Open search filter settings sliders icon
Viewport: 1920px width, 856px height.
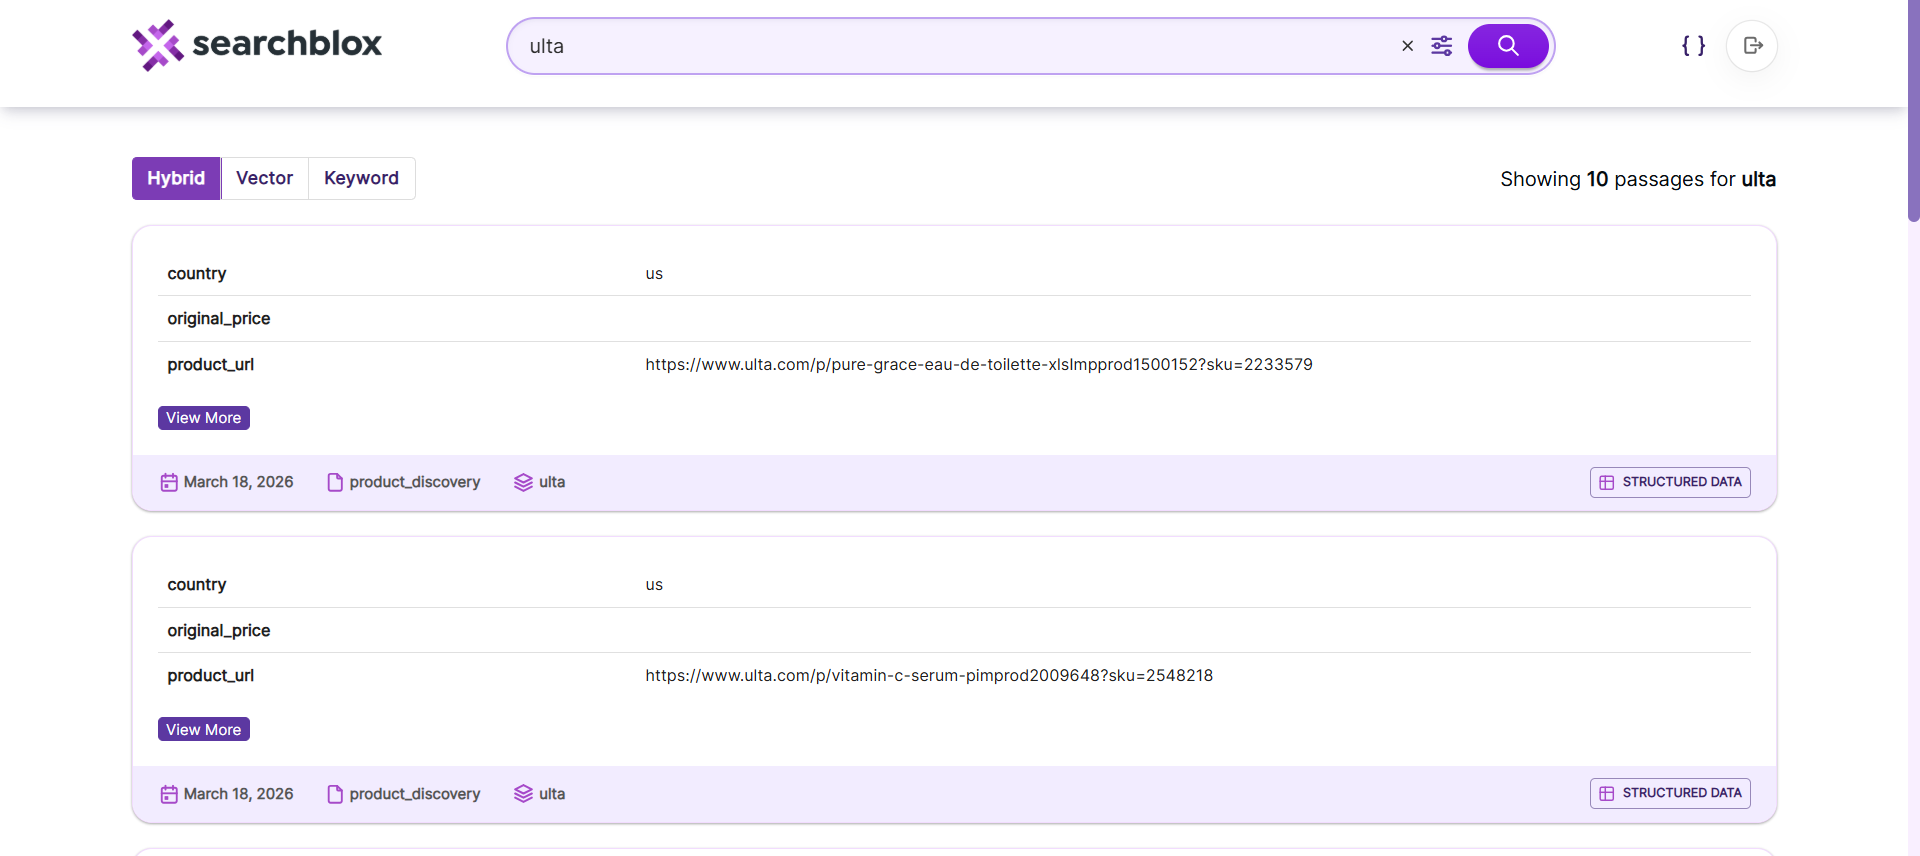click(x=1441, y=46)
